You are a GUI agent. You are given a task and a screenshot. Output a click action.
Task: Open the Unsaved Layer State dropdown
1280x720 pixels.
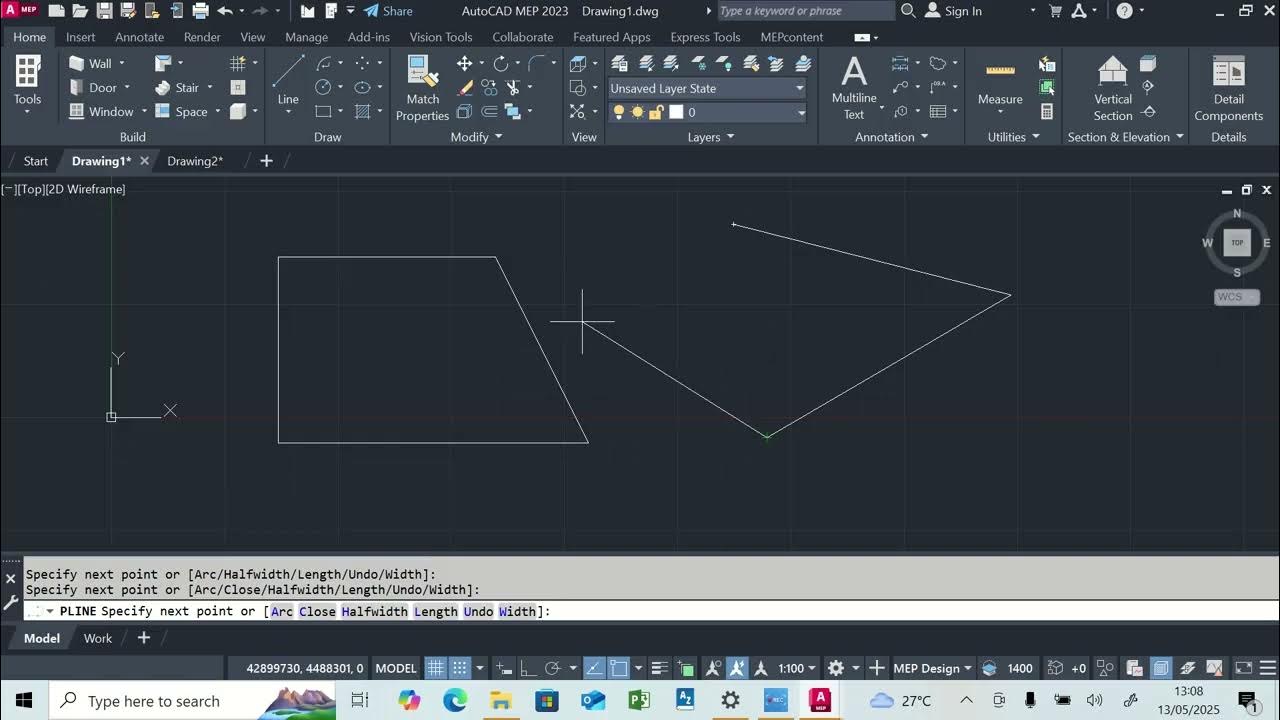point(798,88)
